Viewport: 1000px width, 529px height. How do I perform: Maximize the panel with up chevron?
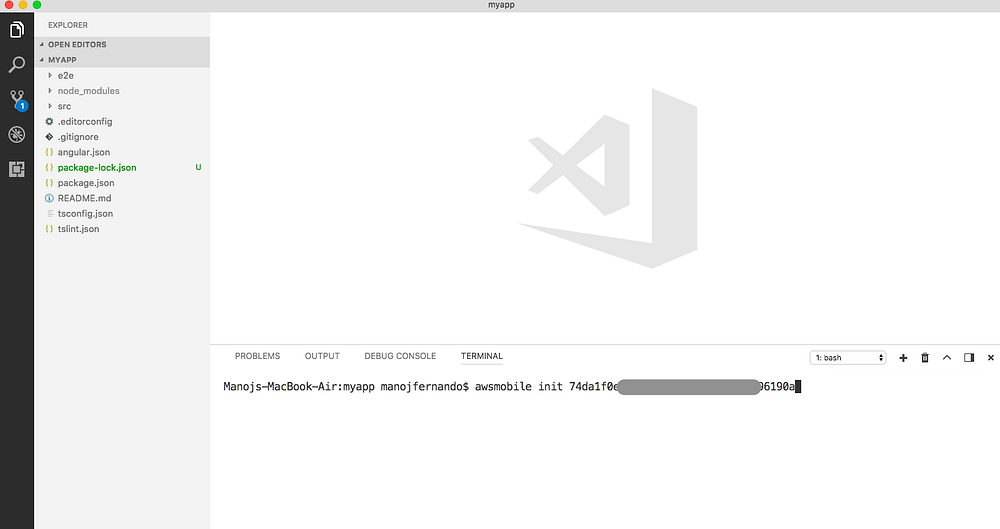(947, 358)
